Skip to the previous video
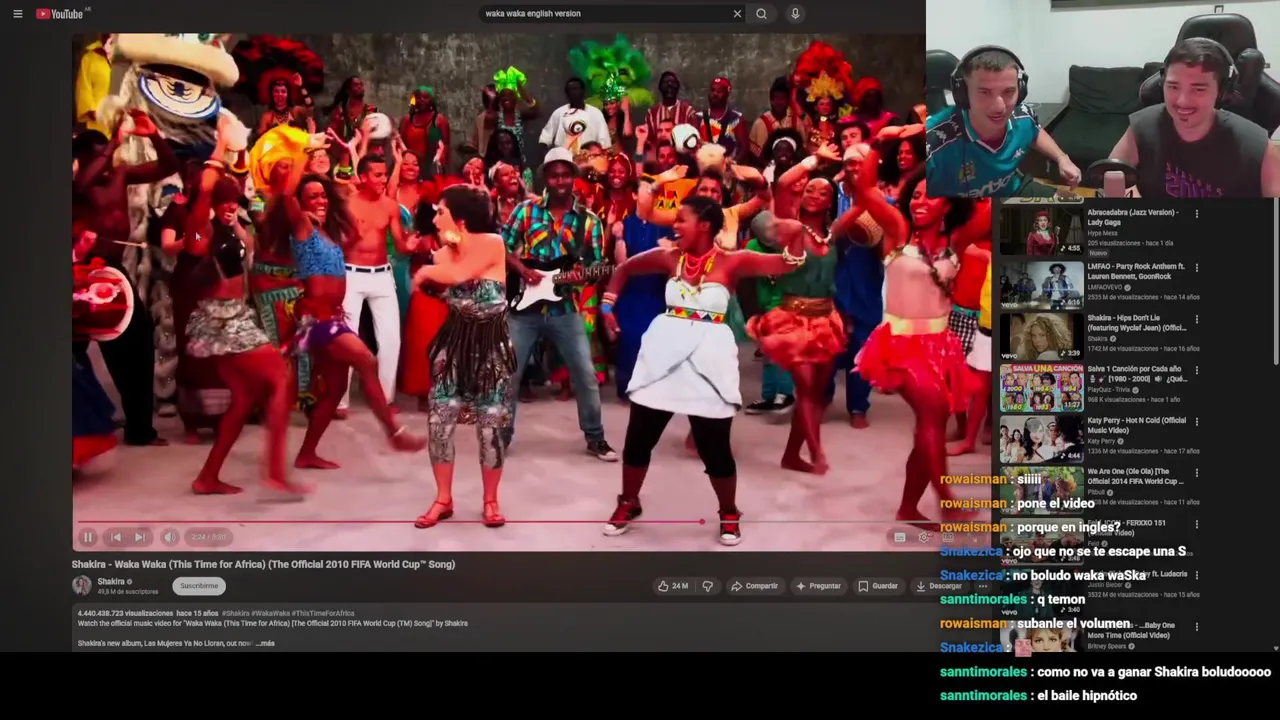This screenshot has width=1280, height=720. point(116,537)
